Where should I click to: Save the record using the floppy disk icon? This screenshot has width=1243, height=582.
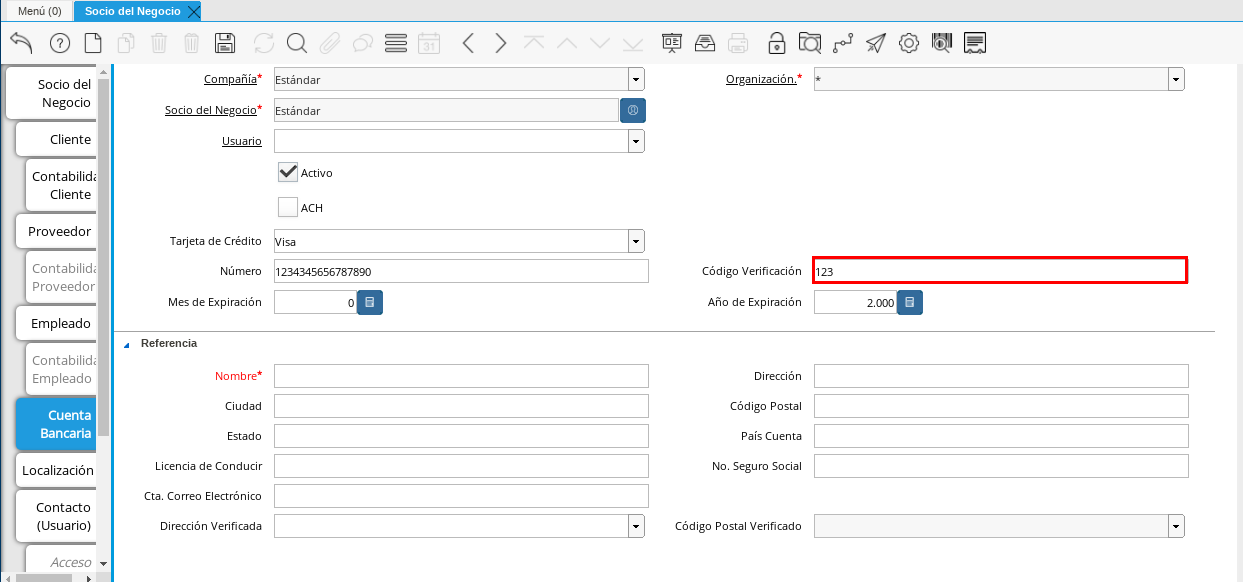pos(225,43)
